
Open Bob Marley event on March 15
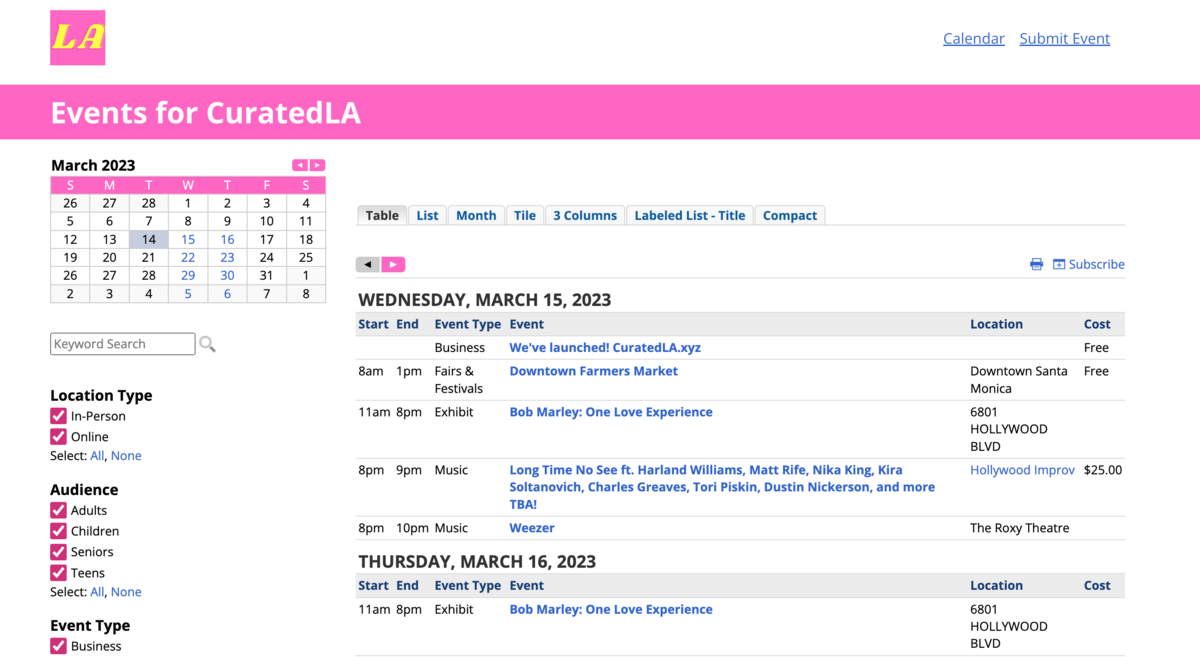point(611,412)
